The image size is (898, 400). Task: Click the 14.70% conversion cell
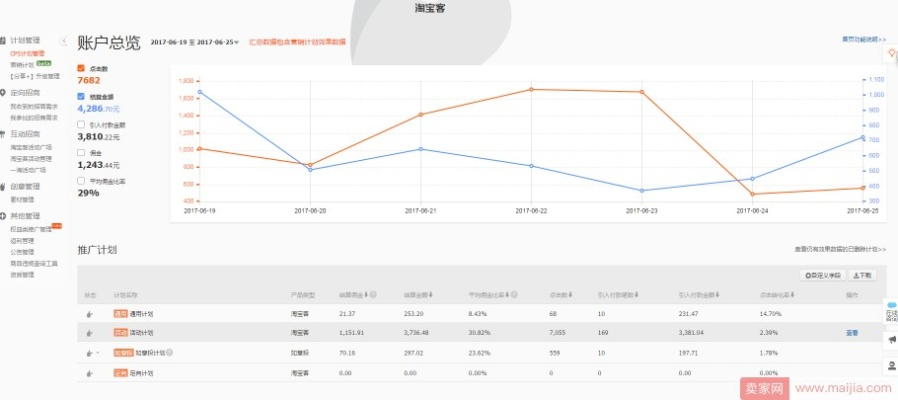tap(769, 314)
